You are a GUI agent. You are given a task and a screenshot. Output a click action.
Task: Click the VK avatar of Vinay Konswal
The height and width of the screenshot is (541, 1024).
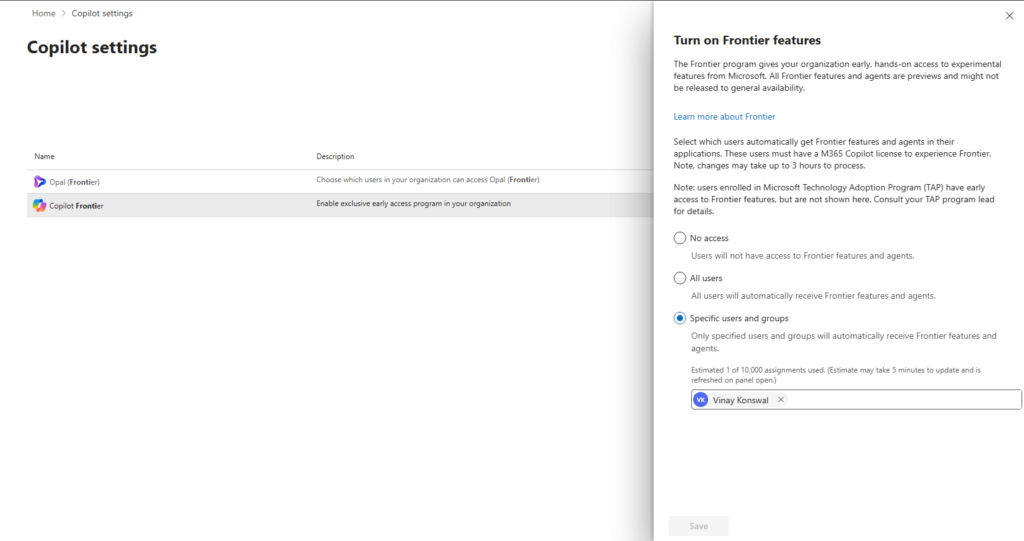click(x=701, y=400)
